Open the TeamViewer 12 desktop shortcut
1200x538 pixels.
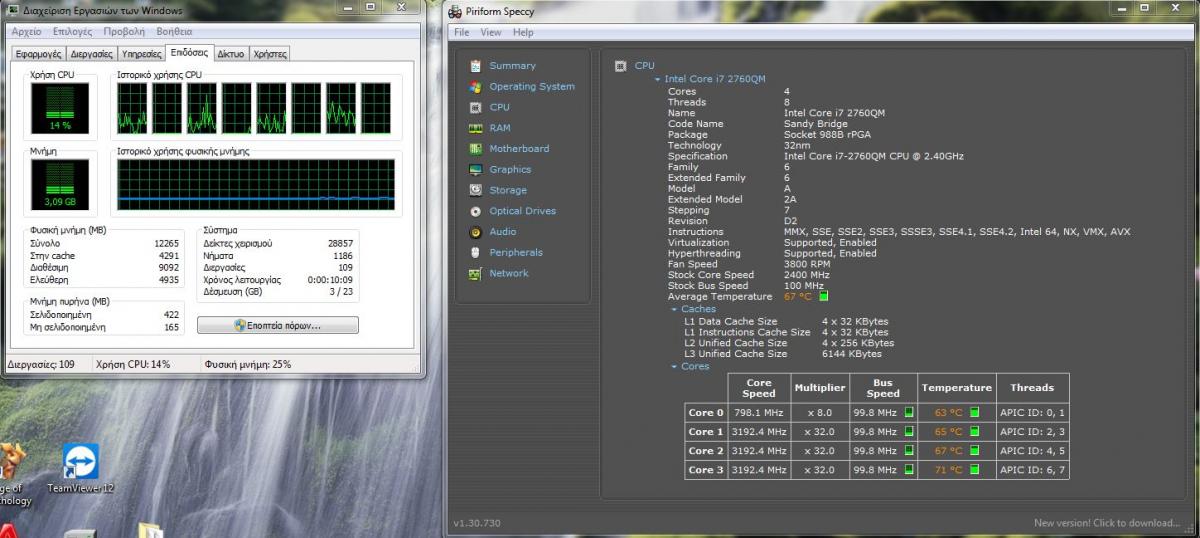[80, 468]
